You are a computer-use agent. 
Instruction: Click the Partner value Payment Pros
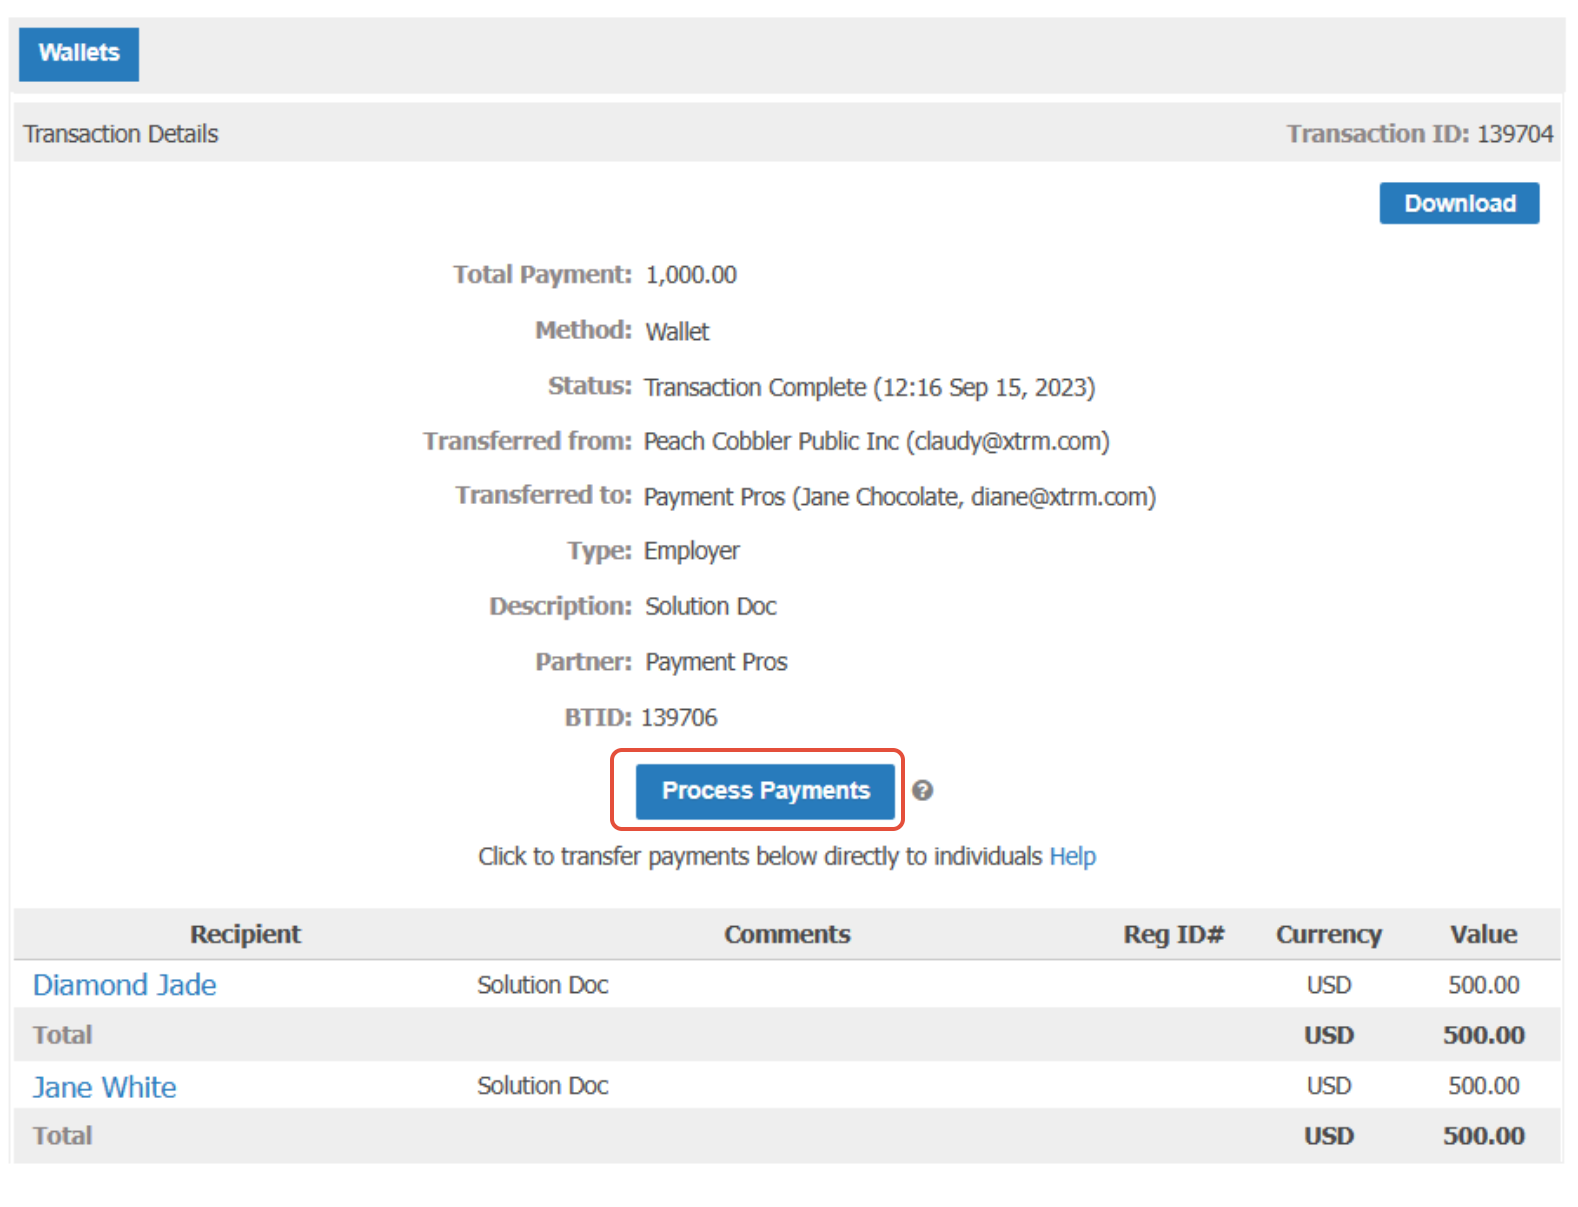pos(717,662)
